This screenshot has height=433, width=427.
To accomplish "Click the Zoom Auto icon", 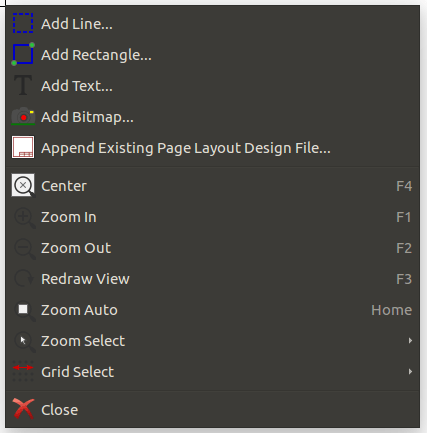I will tap(24, 311).
